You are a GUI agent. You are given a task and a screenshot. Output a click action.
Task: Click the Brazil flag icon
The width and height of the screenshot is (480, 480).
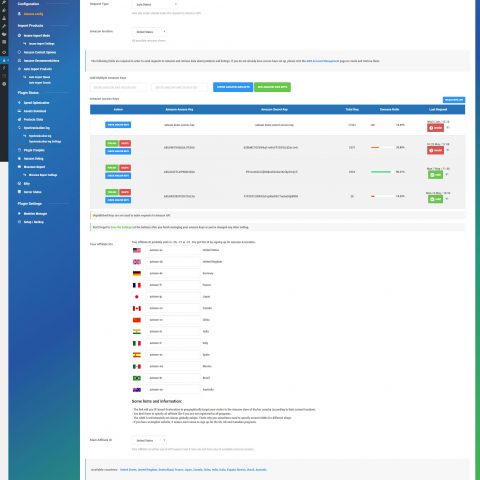[137, 378]
